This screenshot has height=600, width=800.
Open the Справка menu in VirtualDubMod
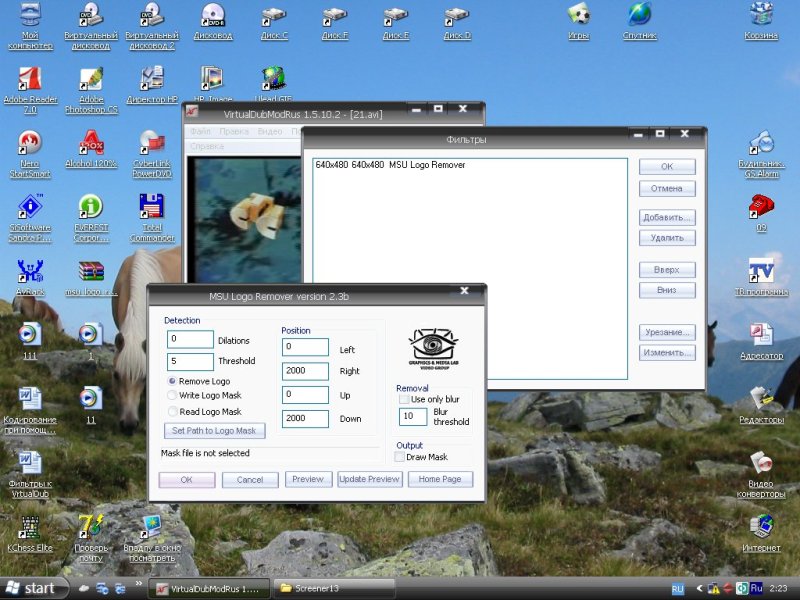point(207,146)
